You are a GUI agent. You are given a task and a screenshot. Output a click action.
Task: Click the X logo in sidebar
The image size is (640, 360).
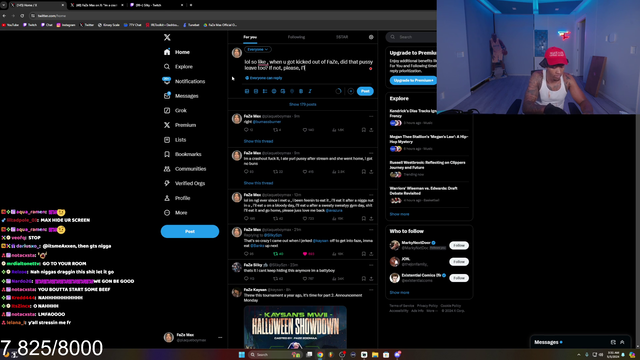pos(167,37)
